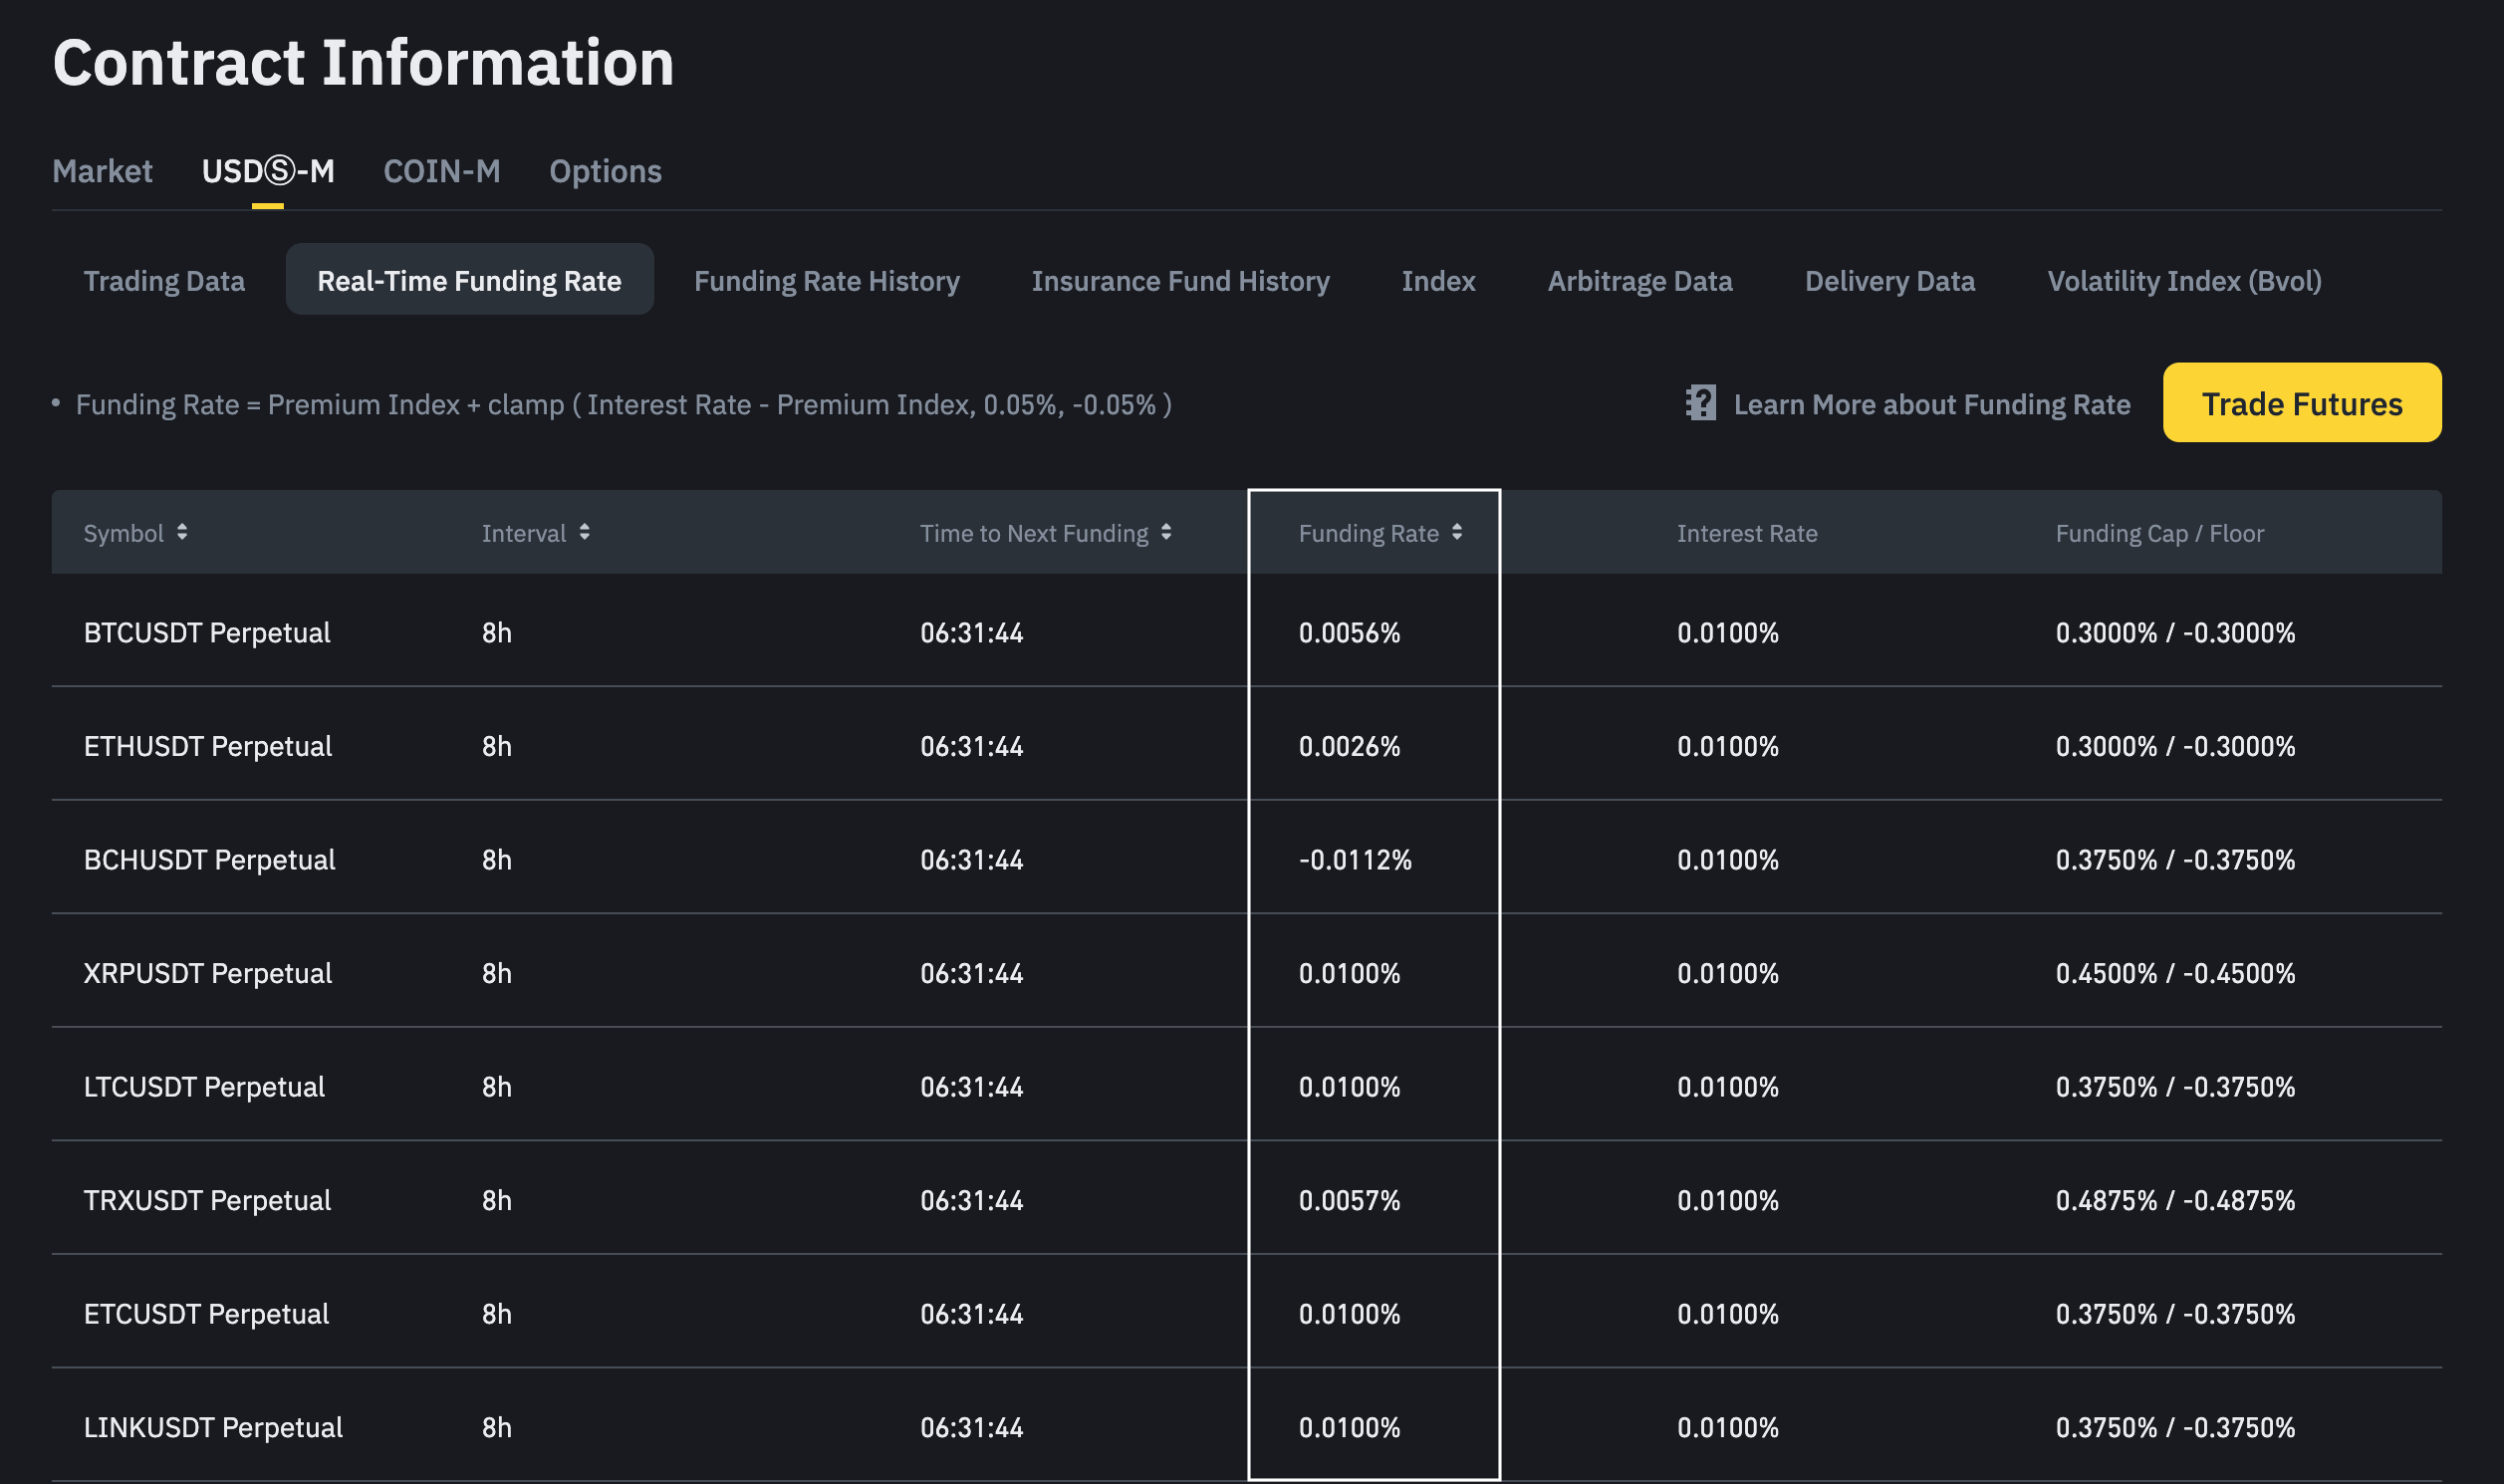Click the Symbol column sort arrows

tap(182, 532)
